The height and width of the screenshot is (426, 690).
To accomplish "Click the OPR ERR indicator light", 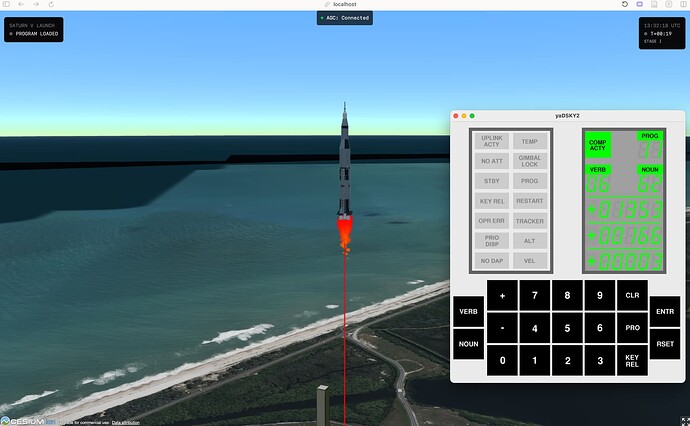I will [492, 221].
